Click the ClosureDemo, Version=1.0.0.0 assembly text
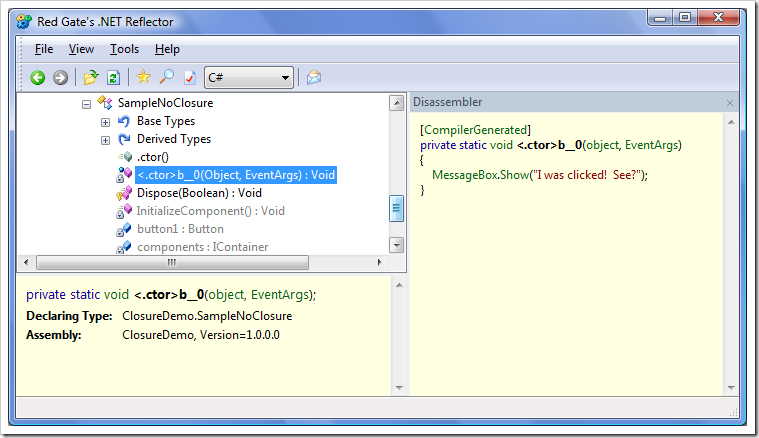This screenshot has width=759, height=438. [201, 335]
